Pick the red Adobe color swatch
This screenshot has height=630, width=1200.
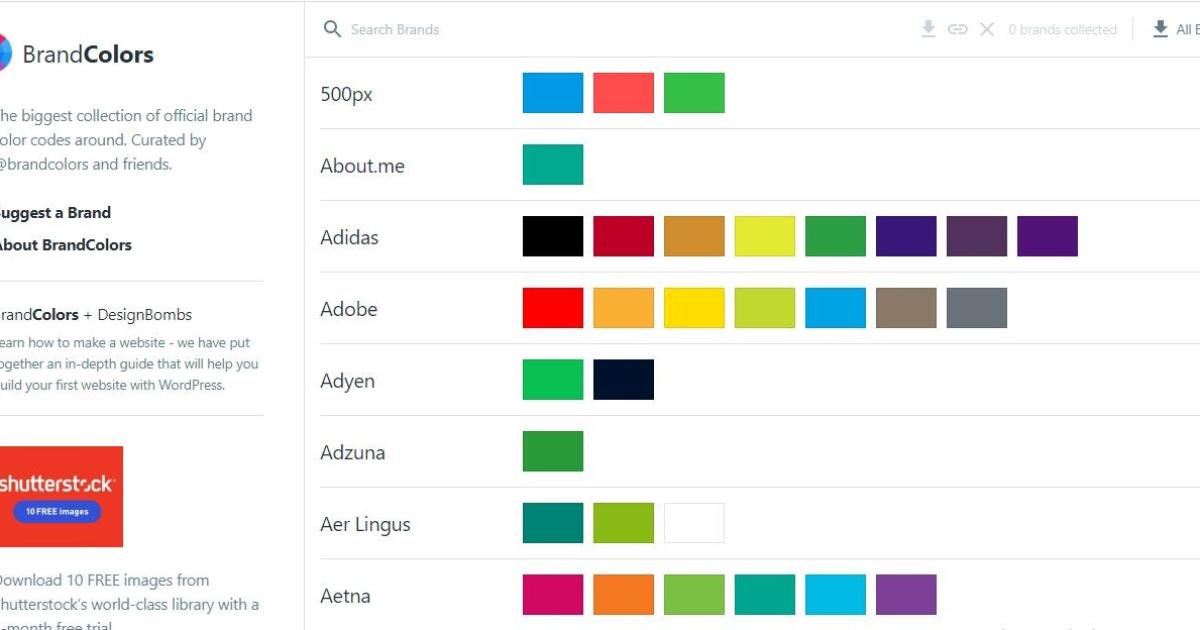553,308
